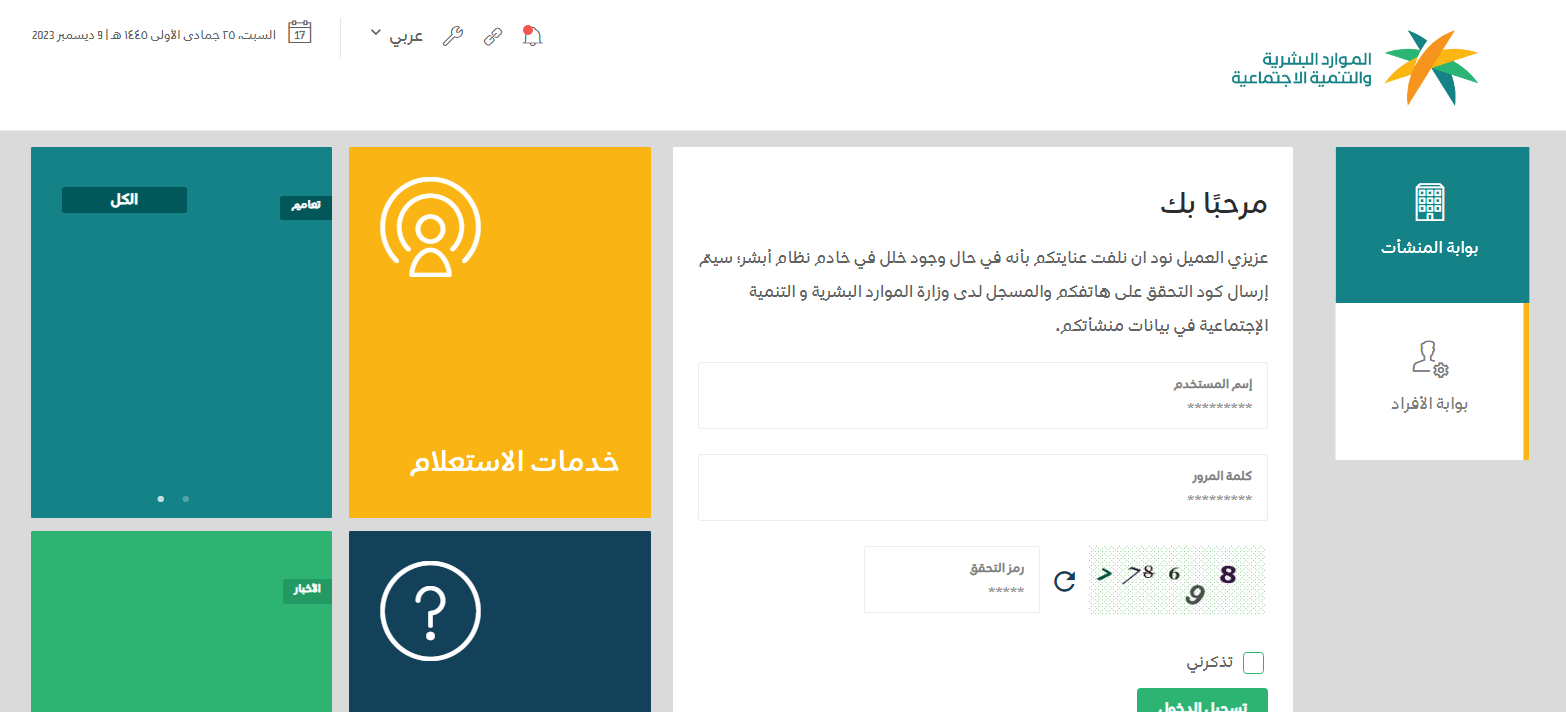
Task: Open the notifications bell icon
Action: (532, 36)
